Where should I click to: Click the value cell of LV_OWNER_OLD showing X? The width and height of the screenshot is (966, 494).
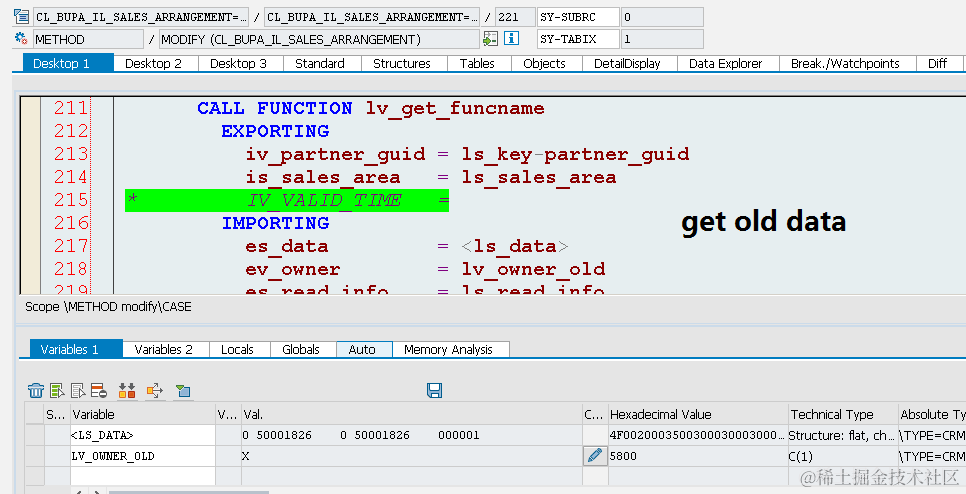click(412, 456)
